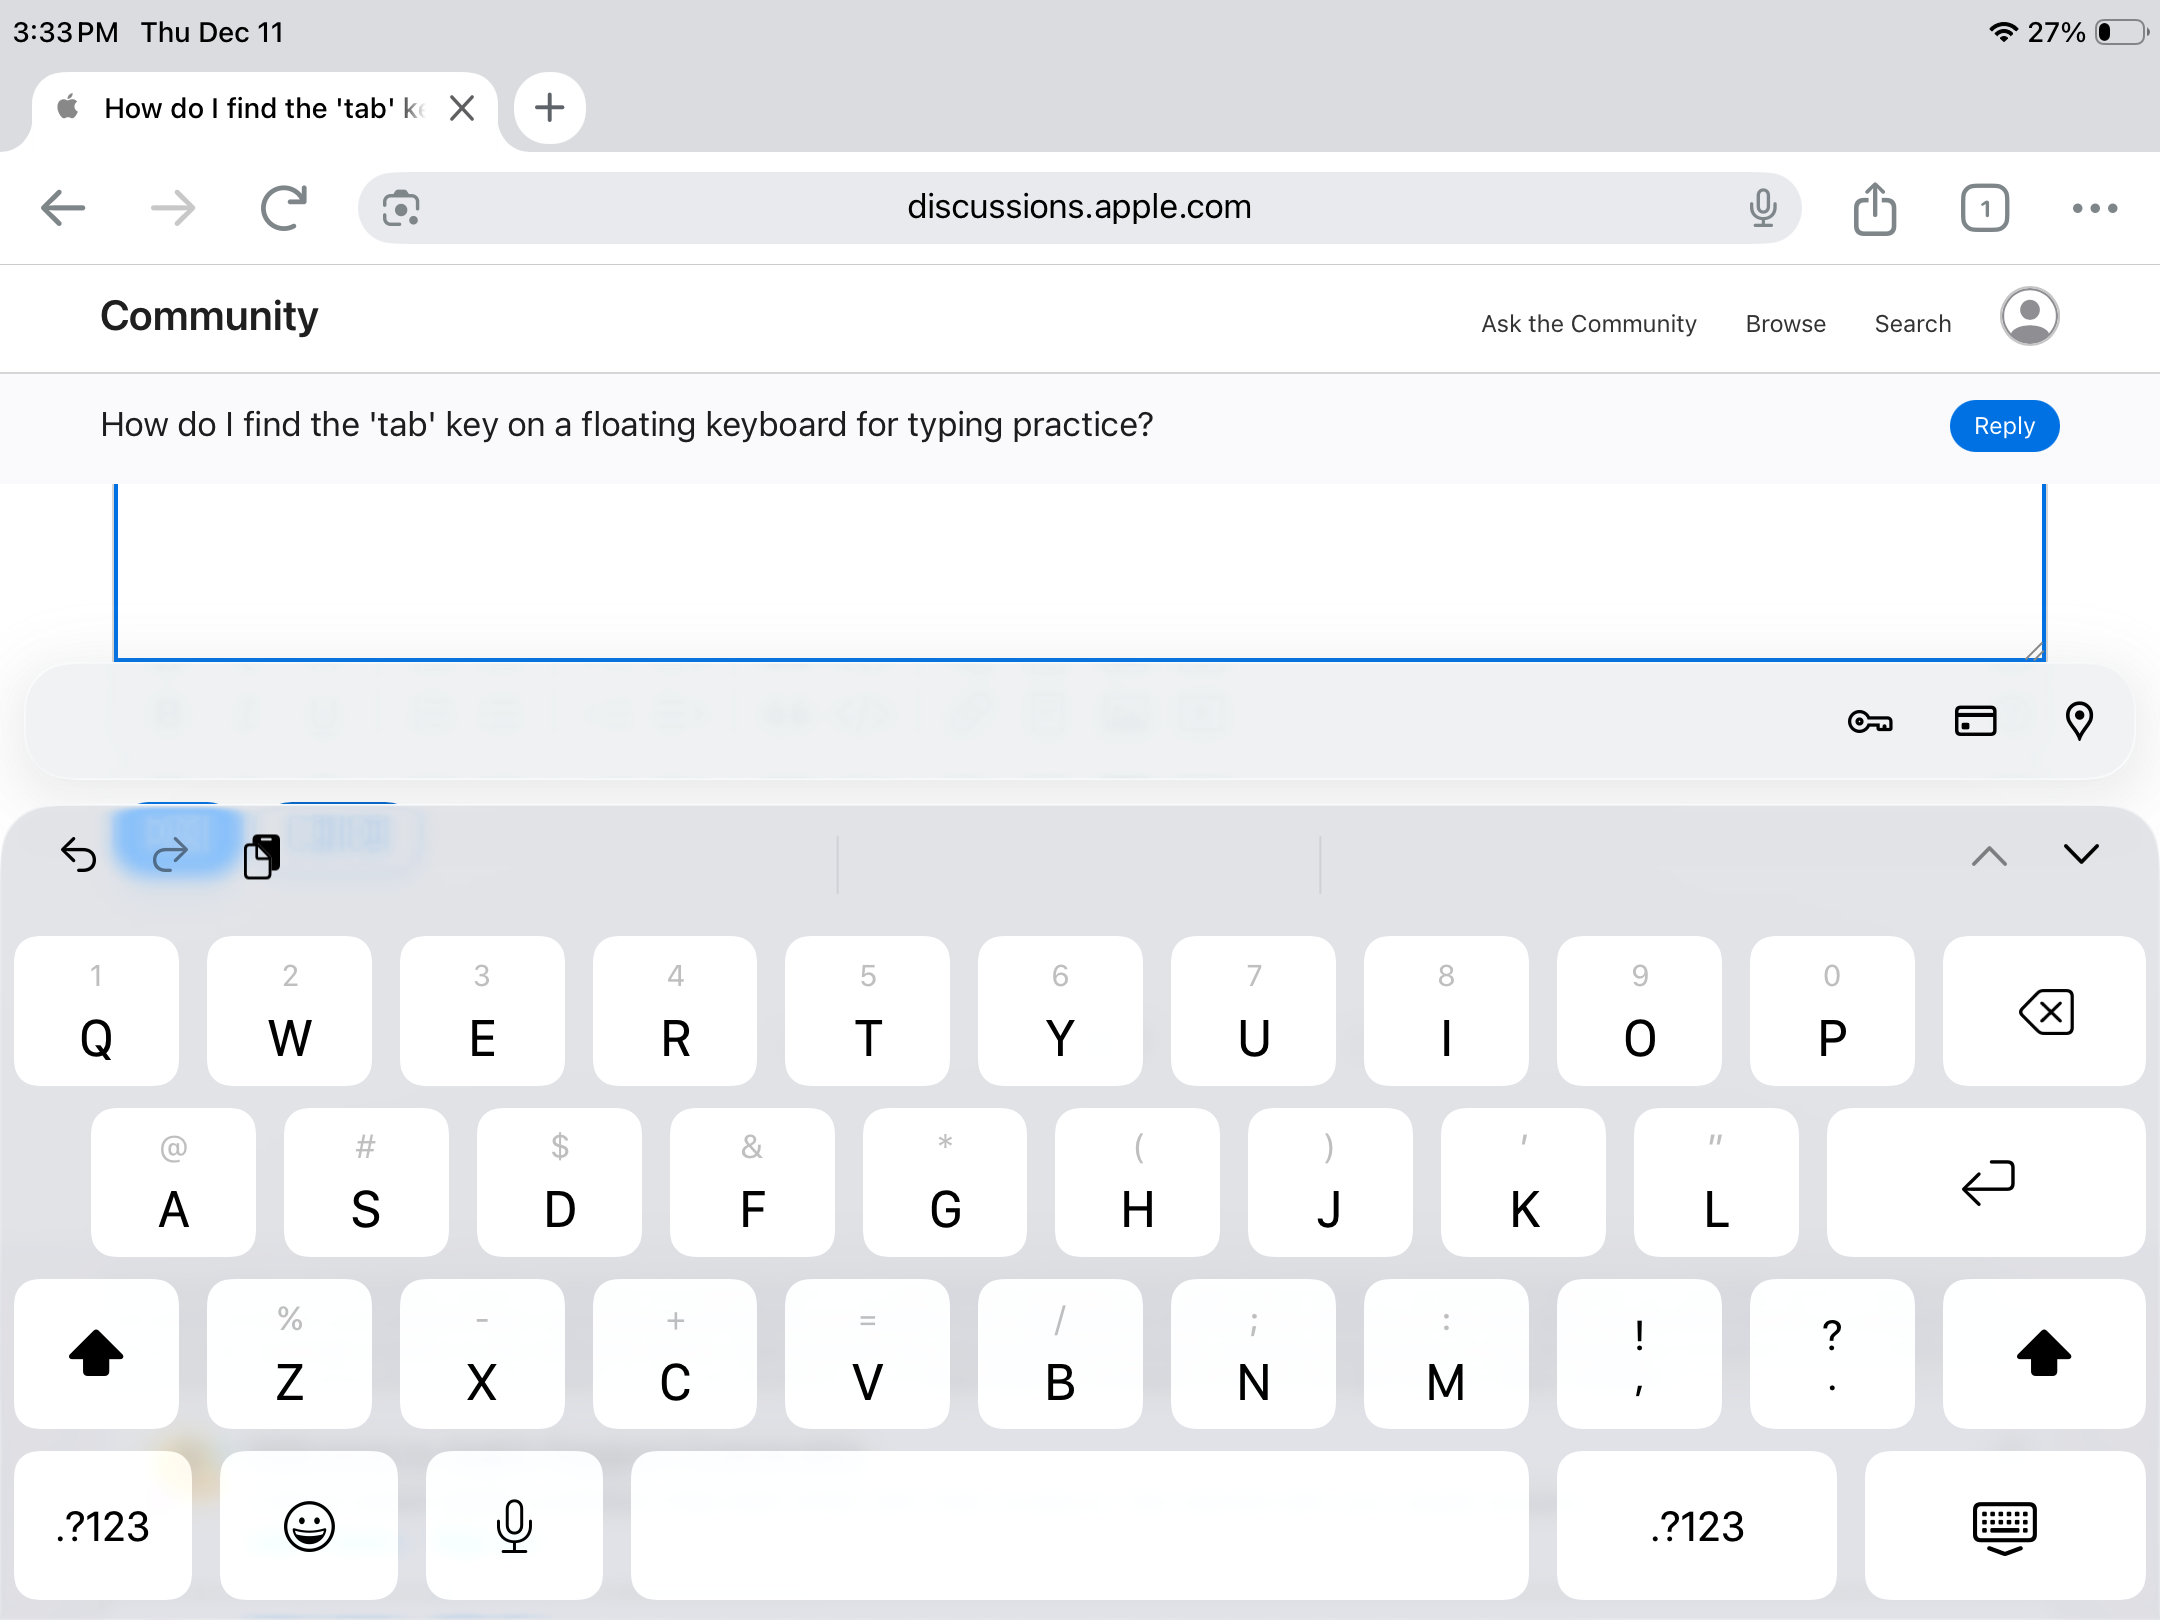
Task: Open saved passwords key icon
Action: click(1869, 721)
